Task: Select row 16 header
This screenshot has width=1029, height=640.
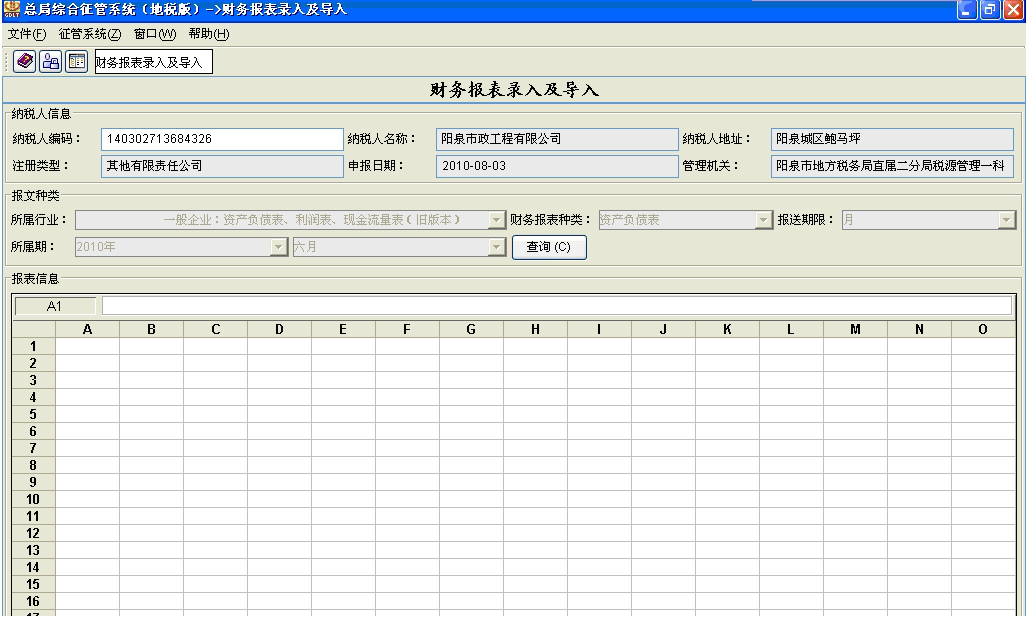Action: 33,601
